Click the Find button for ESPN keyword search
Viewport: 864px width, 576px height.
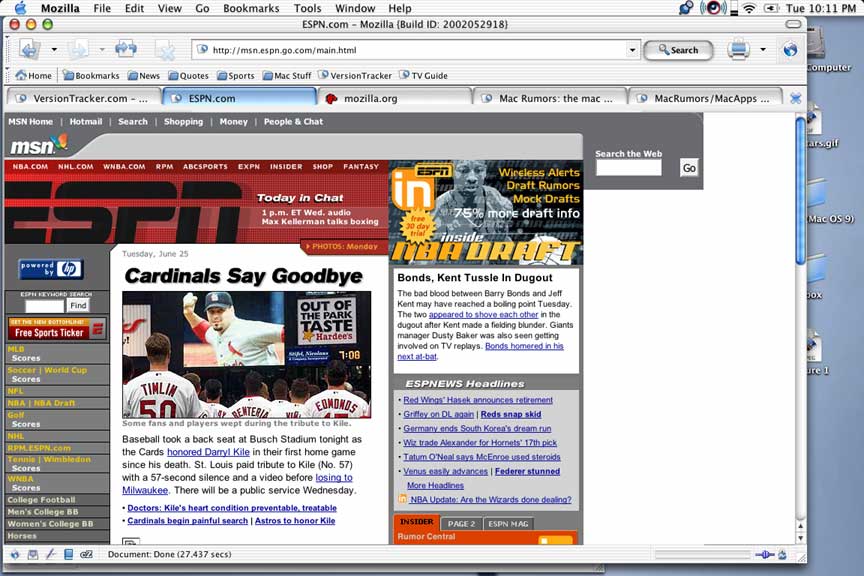point(78,305)
